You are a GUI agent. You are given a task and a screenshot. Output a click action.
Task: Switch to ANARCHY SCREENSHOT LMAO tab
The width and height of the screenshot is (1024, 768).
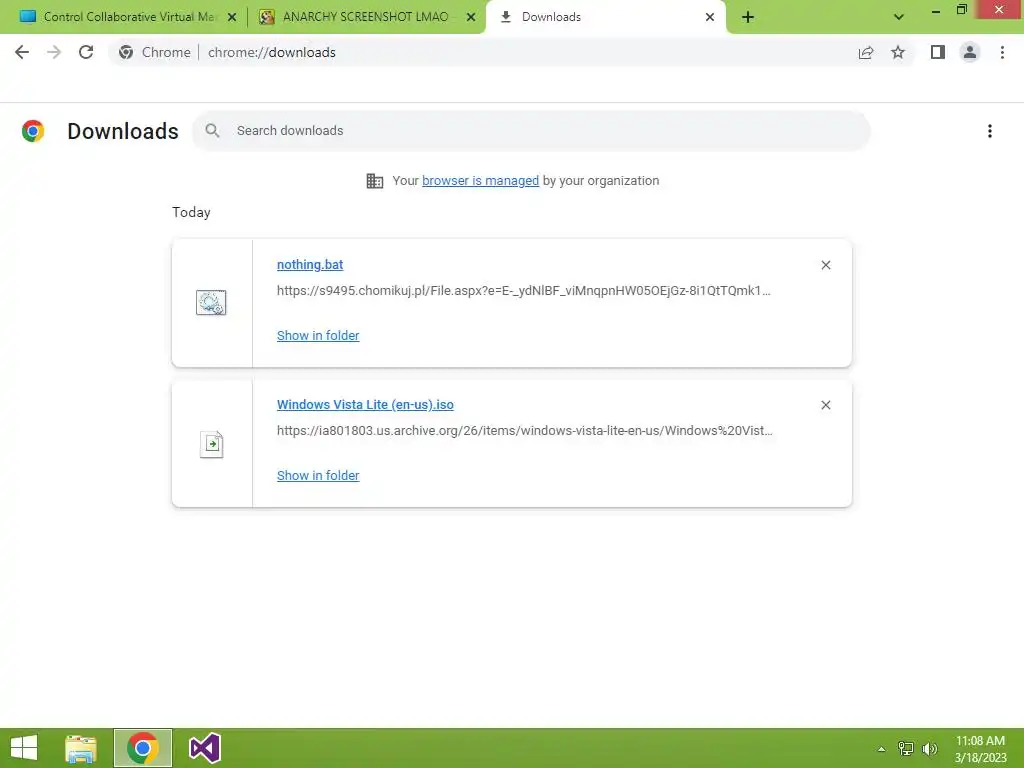pos(366,17)
